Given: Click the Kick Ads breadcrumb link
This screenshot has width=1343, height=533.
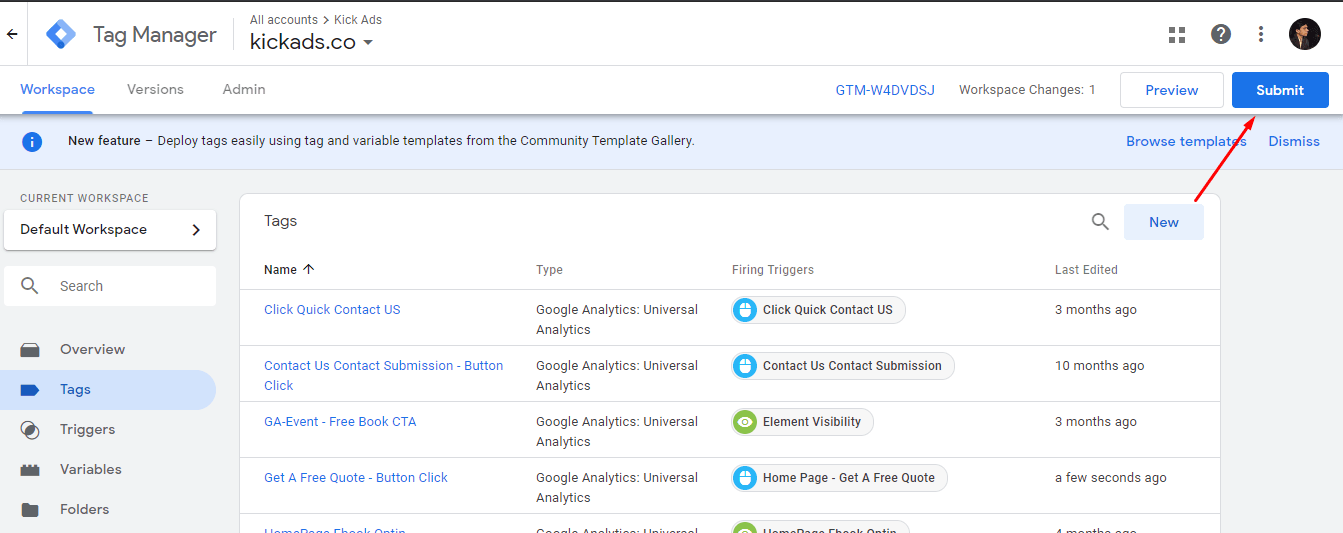Looking at the screenshot, I should click(358, 19).
